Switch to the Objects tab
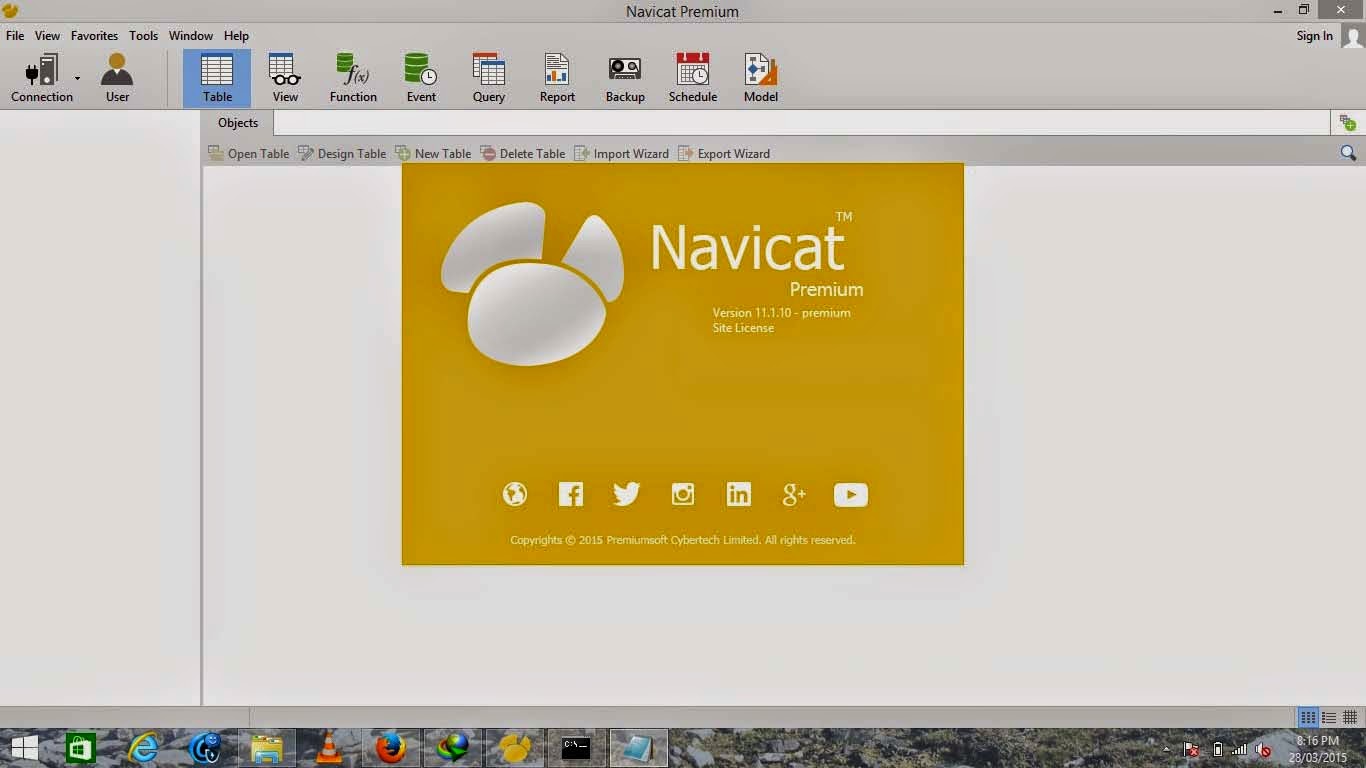 click(x=238, y=123)
